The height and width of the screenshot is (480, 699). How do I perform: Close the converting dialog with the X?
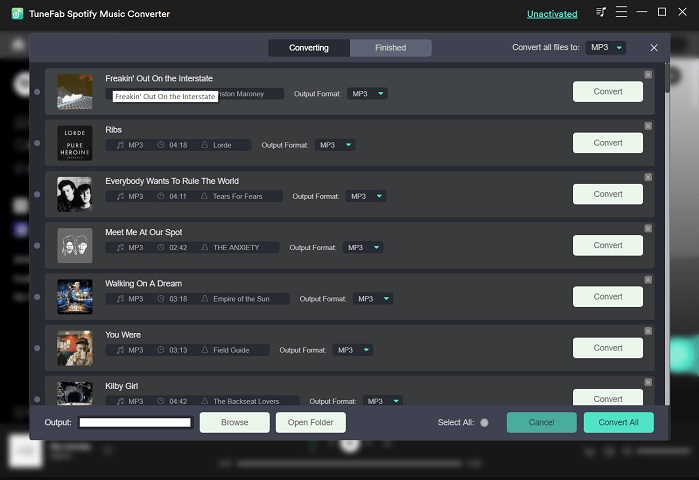click(x=654, y=48)
